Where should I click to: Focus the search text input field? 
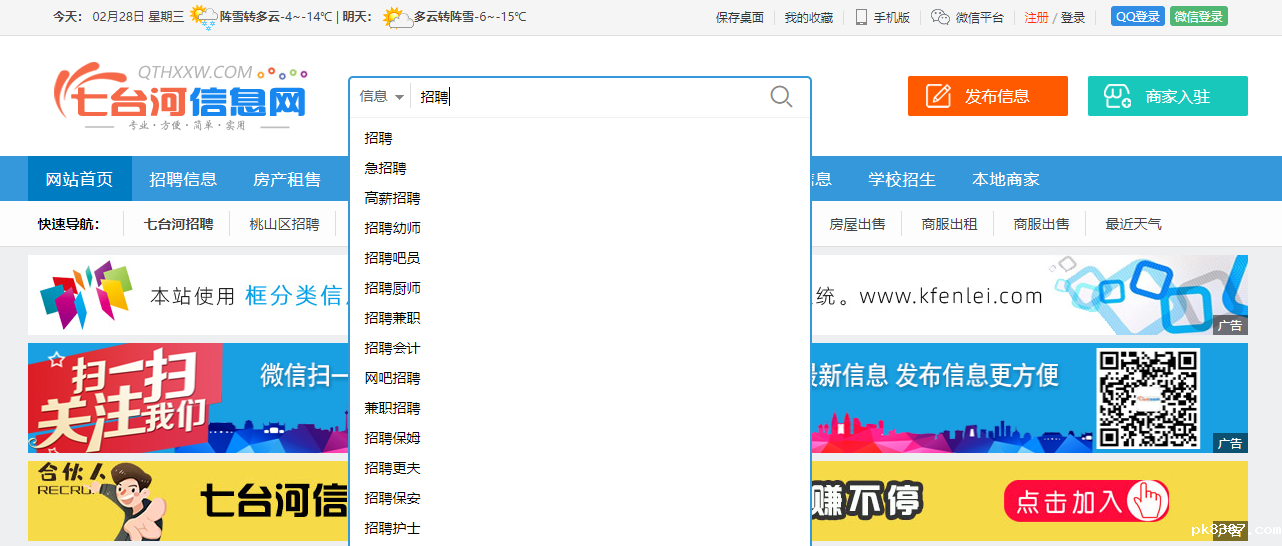[x=590, y=97]
